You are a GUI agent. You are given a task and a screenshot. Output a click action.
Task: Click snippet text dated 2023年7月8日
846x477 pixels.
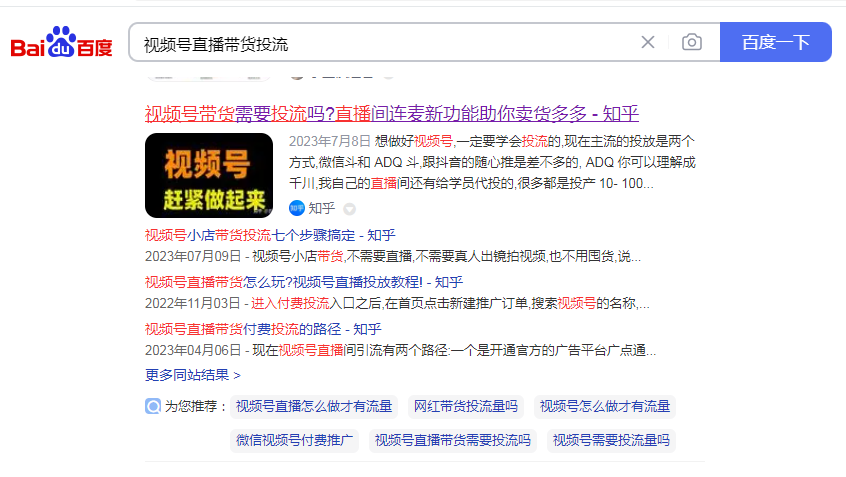click(x=492, y=162)
